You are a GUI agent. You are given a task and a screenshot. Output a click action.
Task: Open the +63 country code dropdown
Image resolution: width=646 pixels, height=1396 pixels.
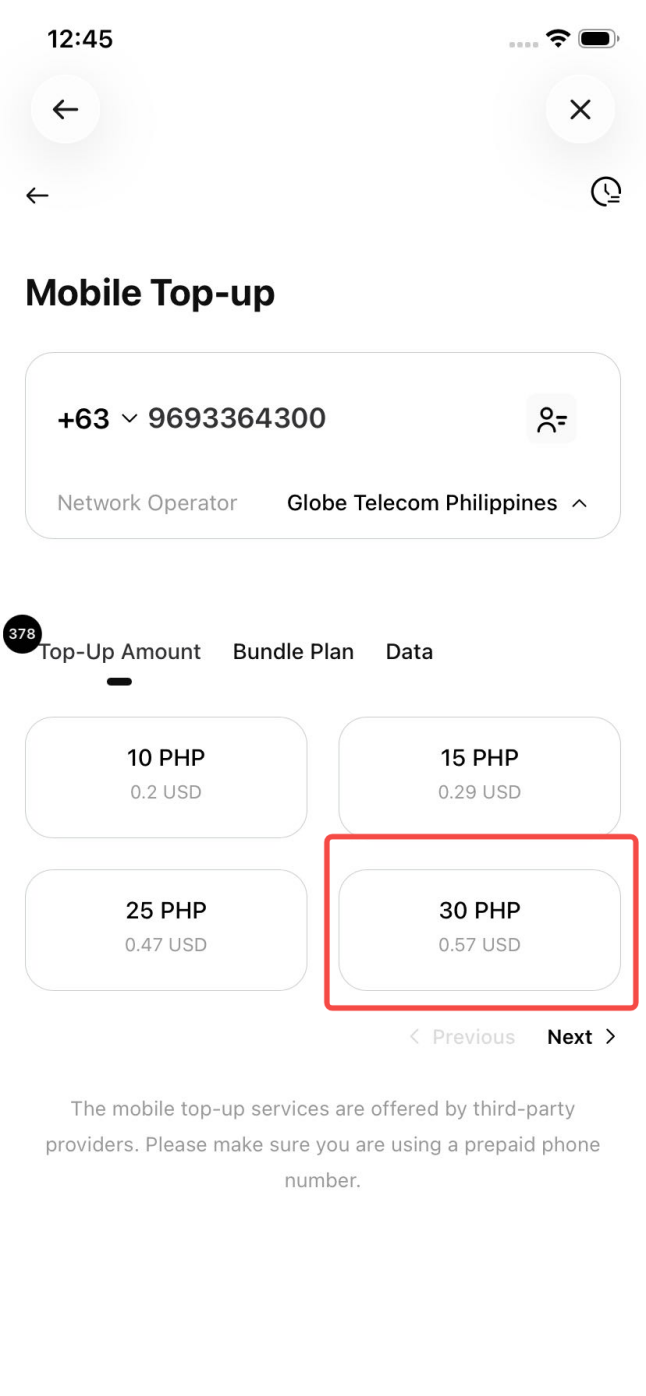(x=97, y=419)
